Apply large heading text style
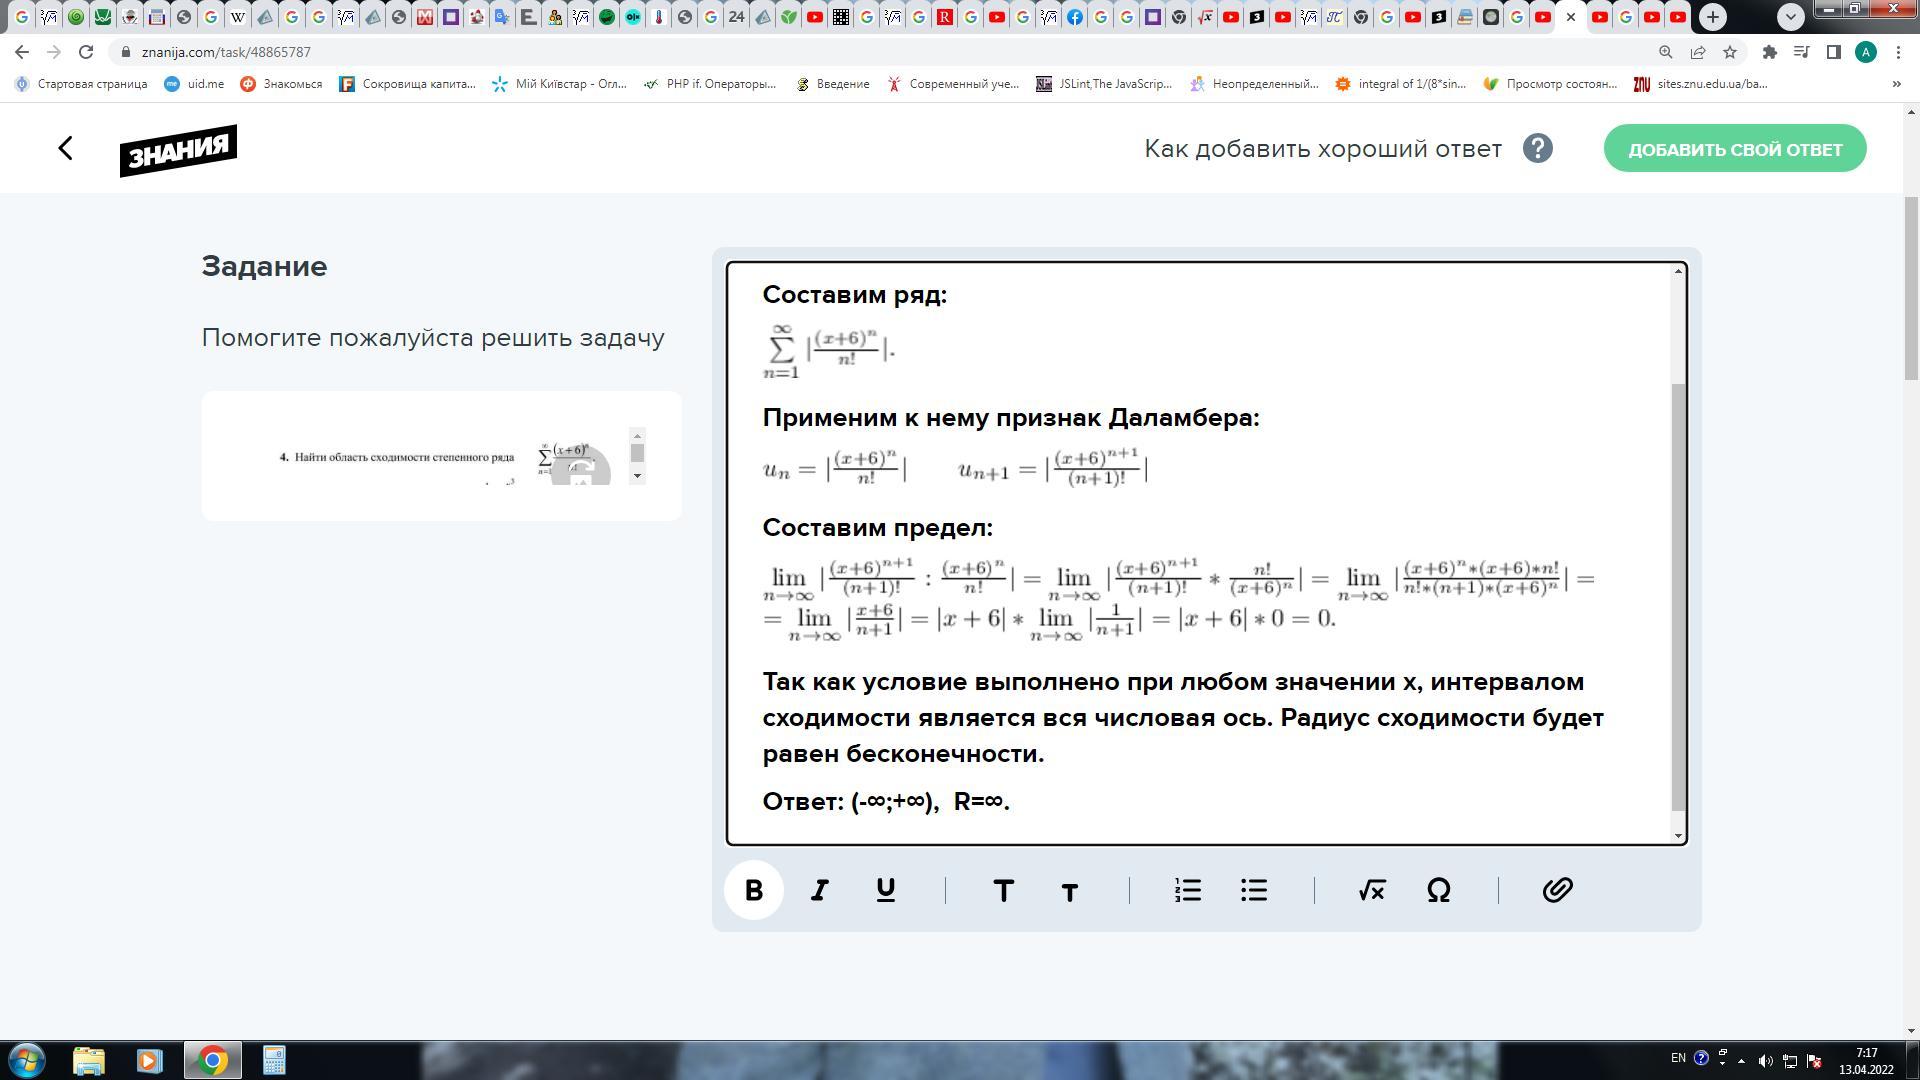The height and width of the screenshot is (1080, 1920). click(1003, 890)
